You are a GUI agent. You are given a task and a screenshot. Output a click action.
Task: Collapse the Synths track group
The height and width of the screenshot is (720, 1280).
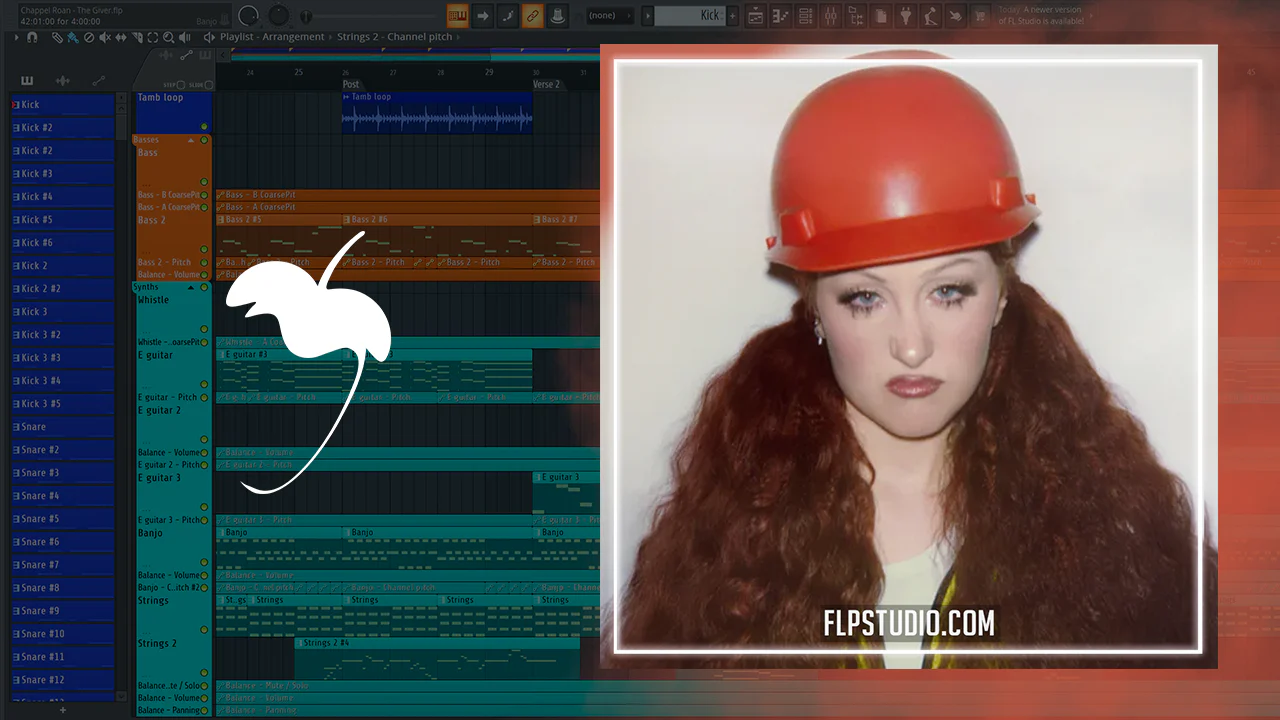click(191, 287)
